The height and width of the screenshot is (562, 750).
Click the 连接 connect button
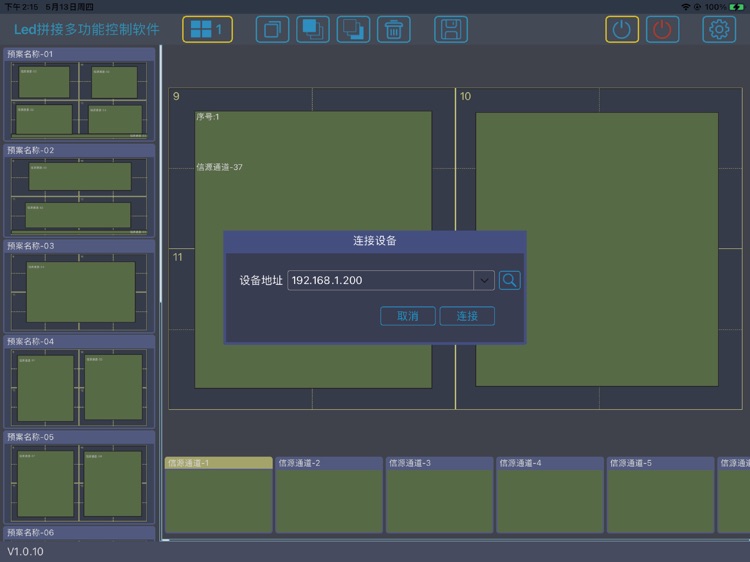tap(467, 316)
